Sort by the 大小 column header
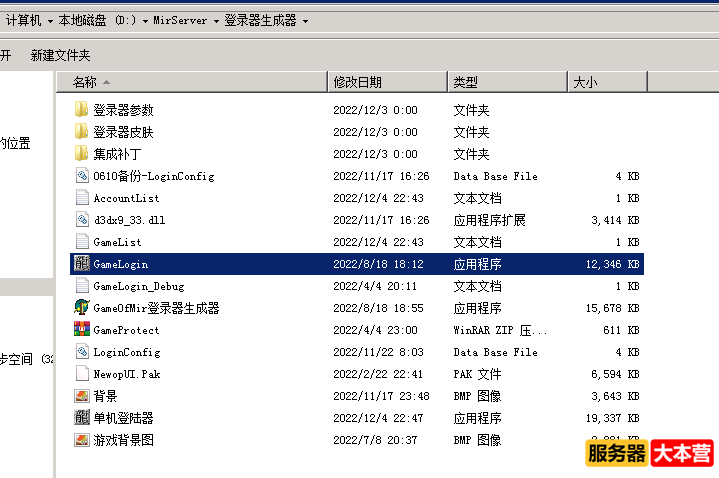 (608, 82)
